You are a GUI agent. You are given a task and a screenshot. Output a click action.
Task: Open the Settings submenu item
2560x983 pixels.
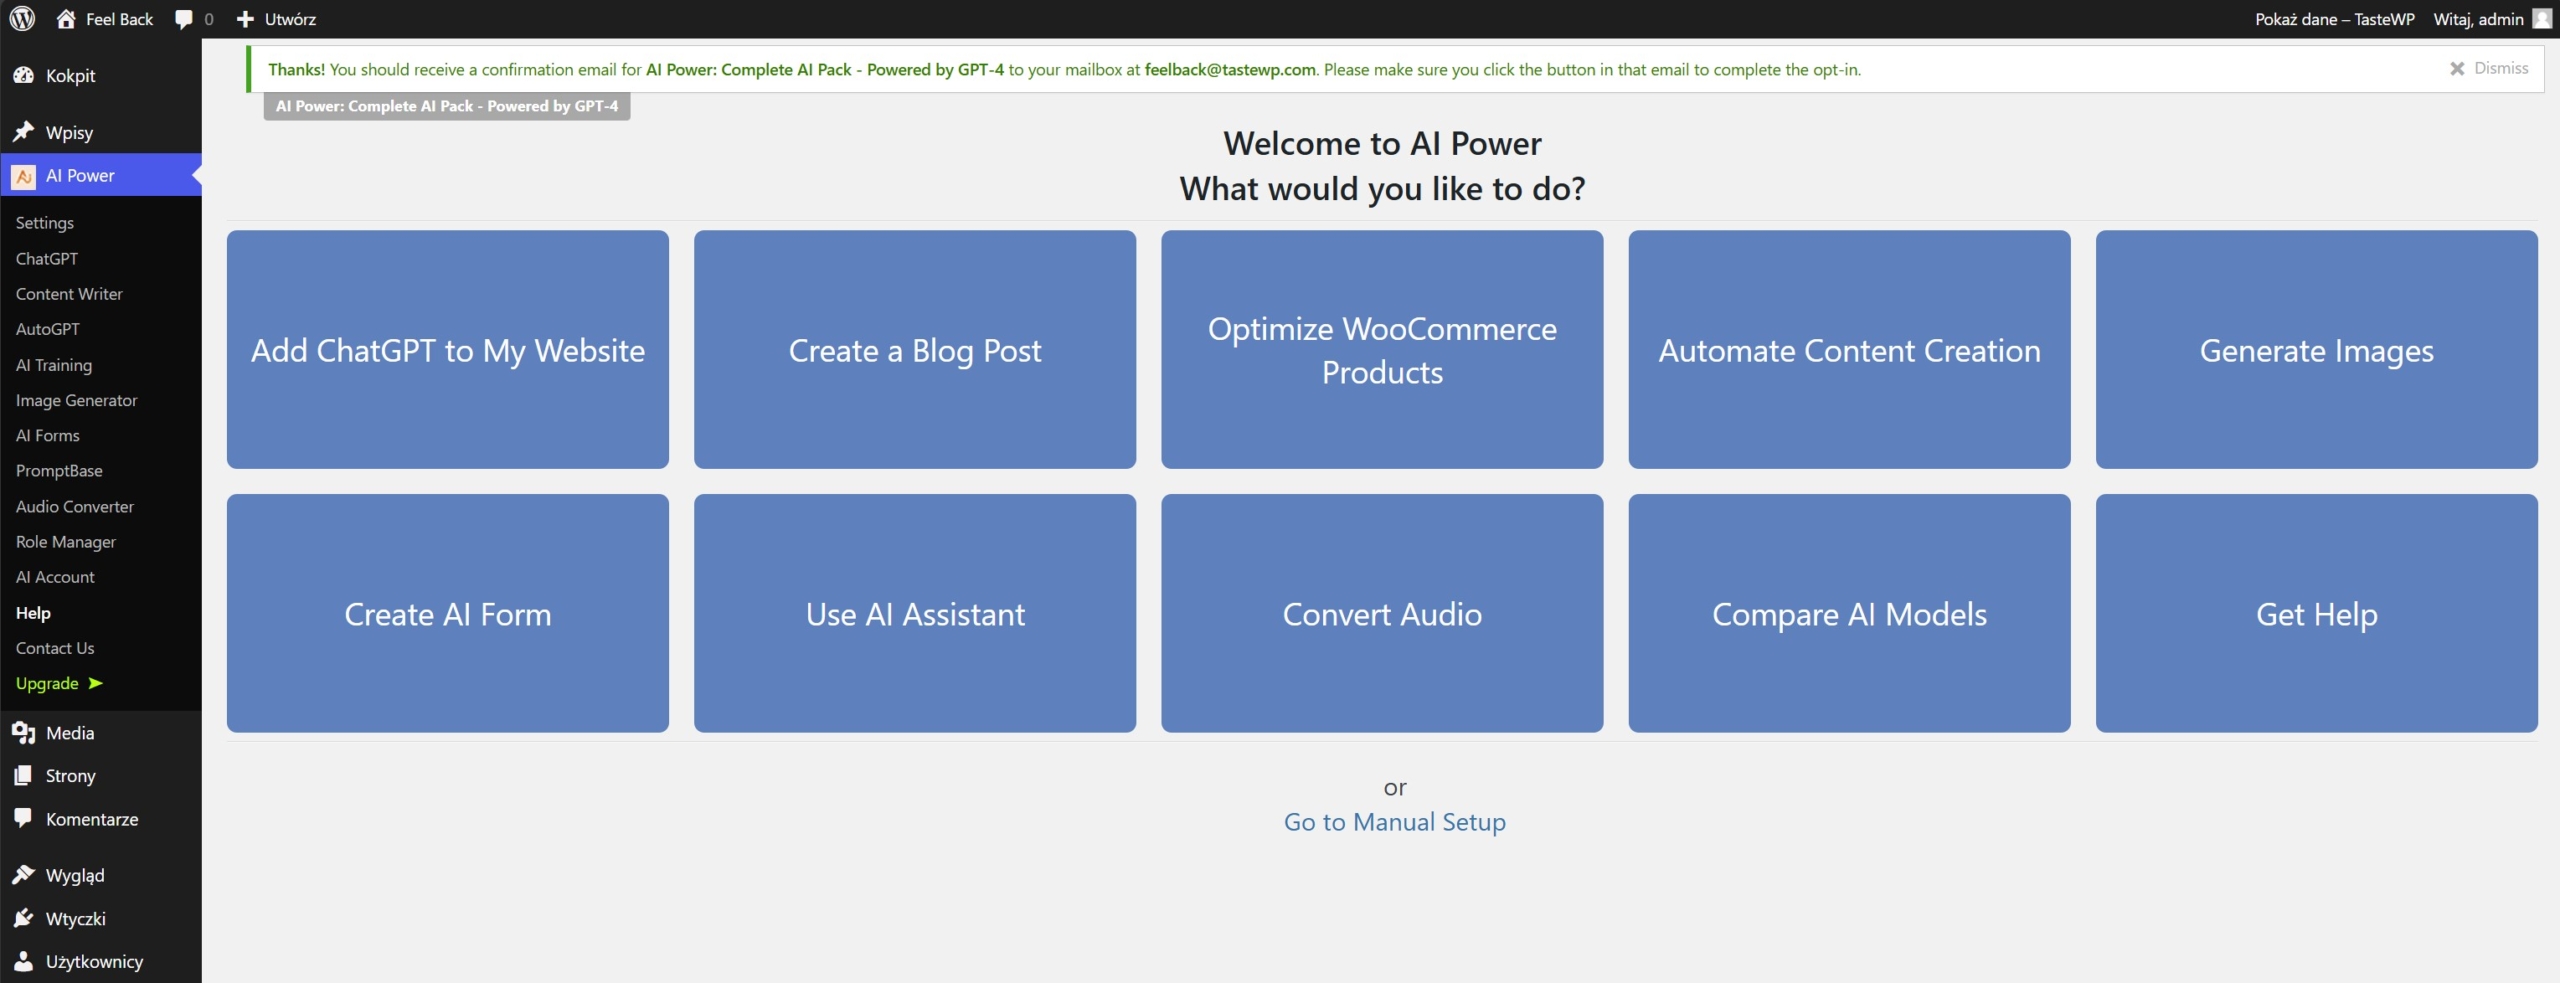45,222
